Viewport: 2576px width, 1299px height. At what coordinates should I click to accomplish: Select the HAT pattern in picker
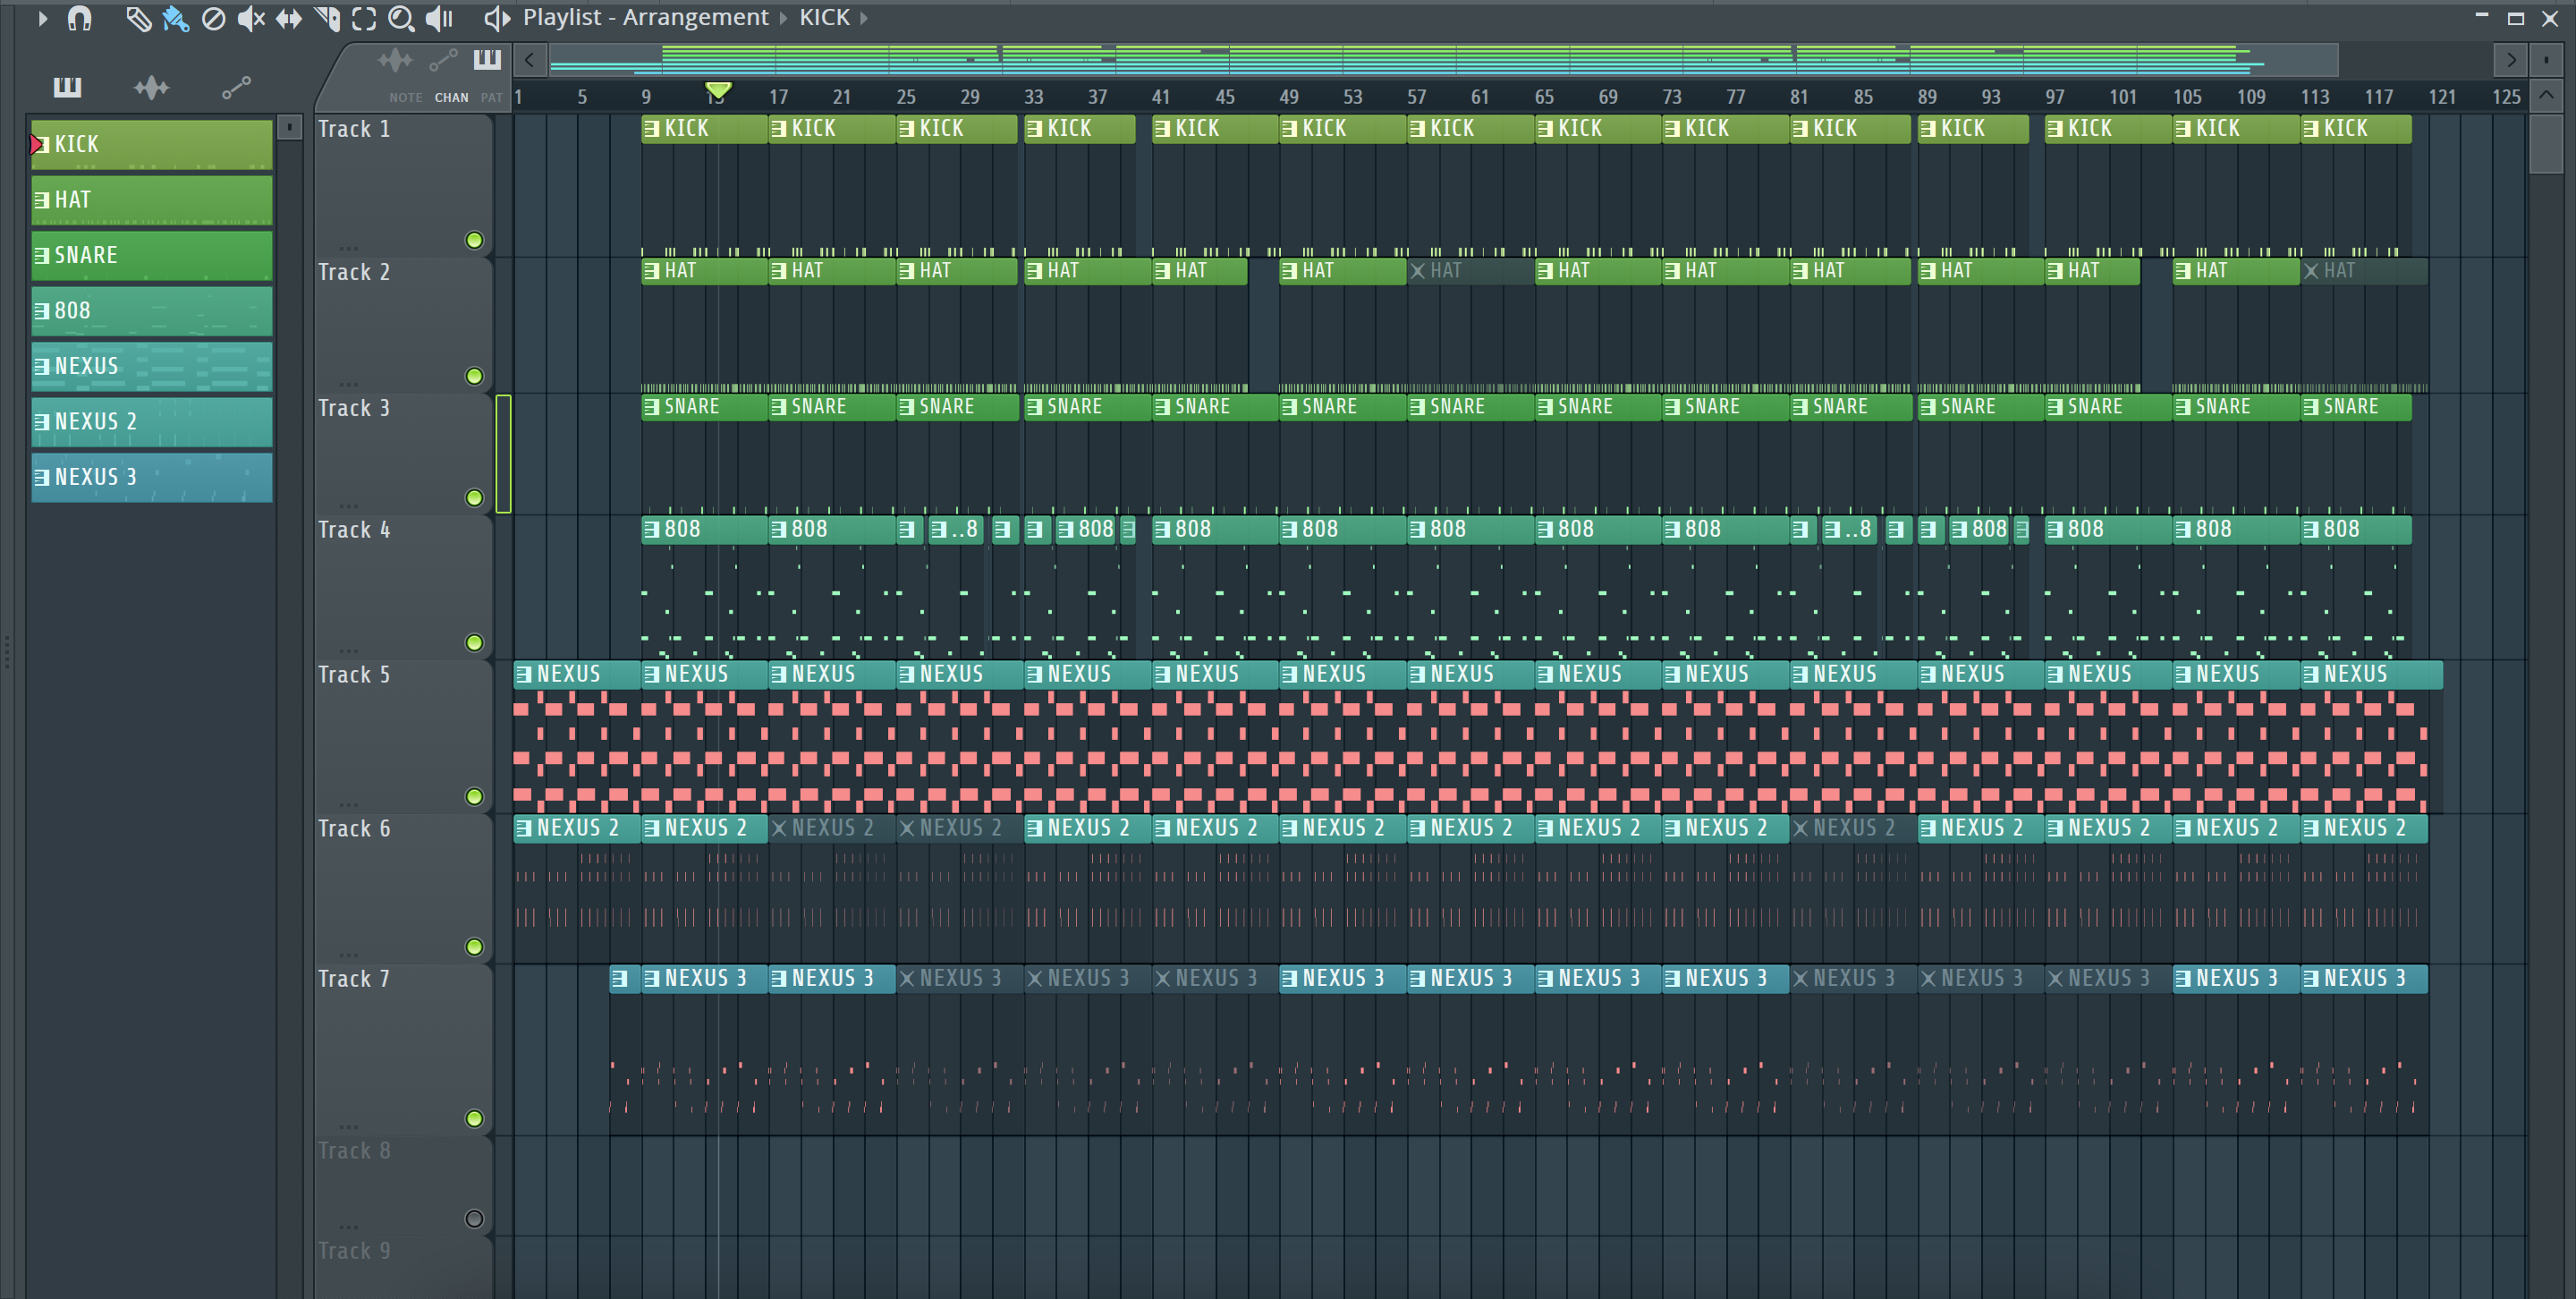coord(152,200)
